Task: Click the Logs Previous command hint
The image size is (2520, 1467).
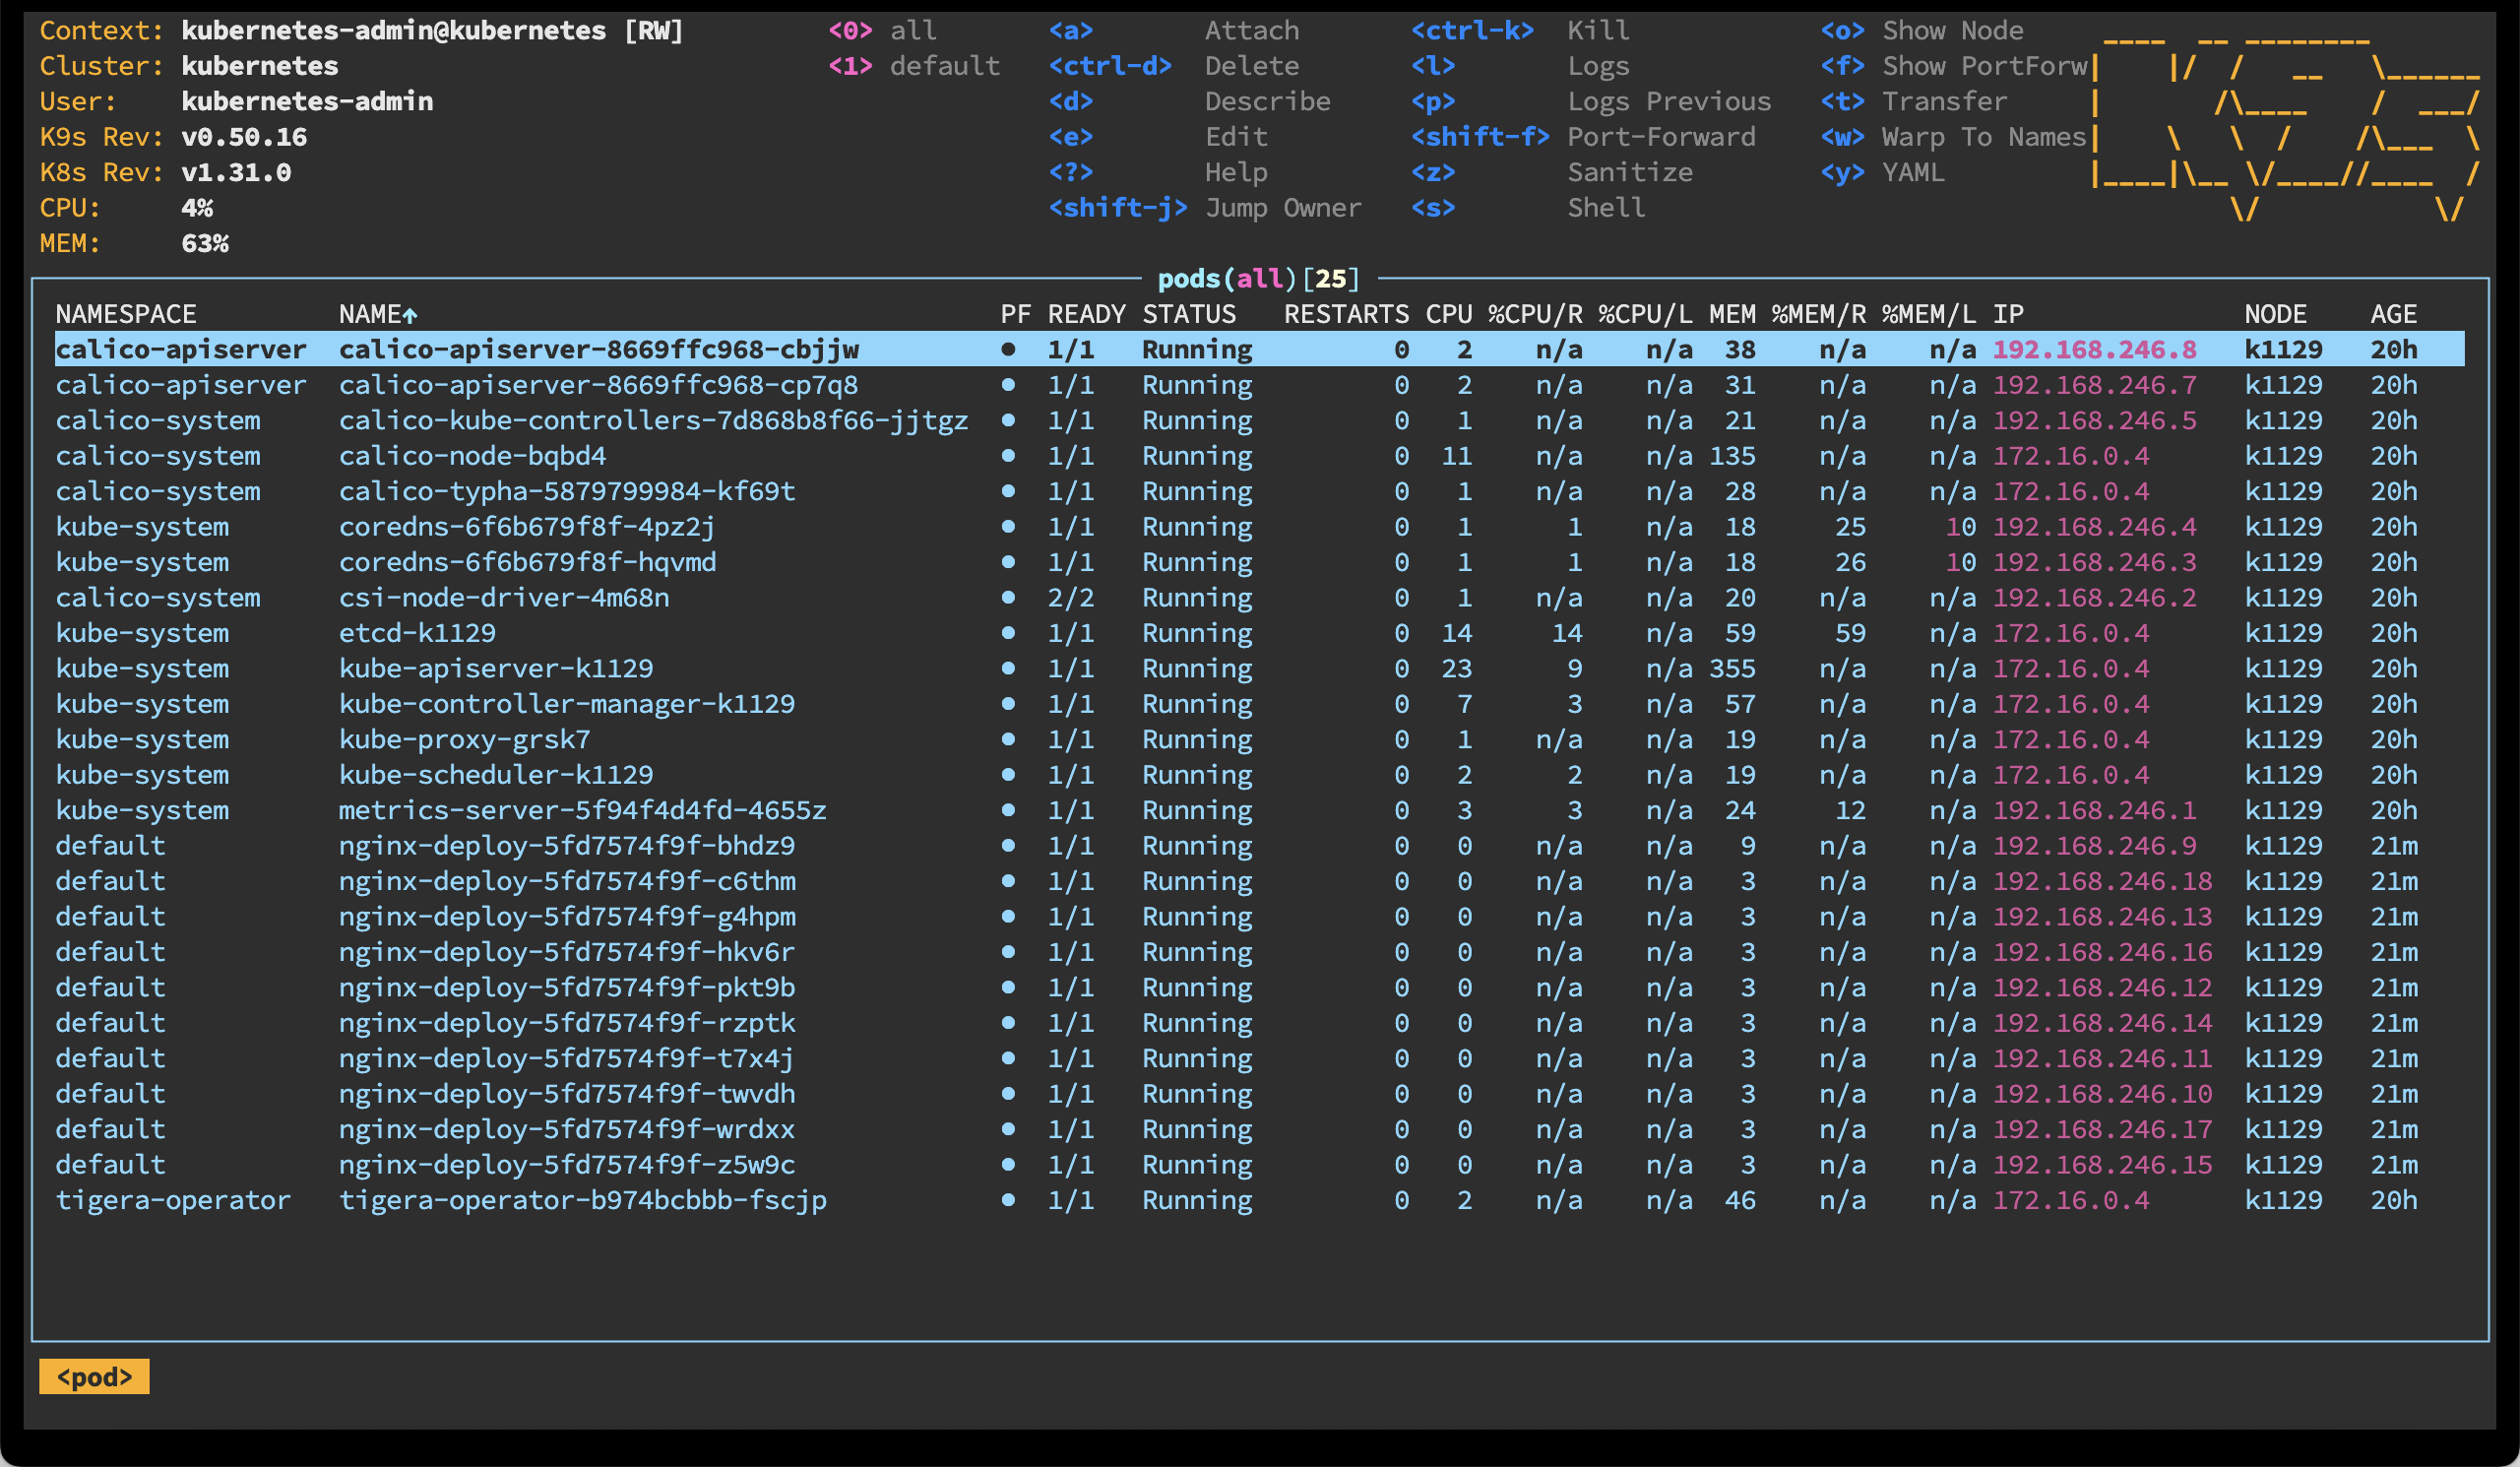Action: click(x=1669, y=102)
